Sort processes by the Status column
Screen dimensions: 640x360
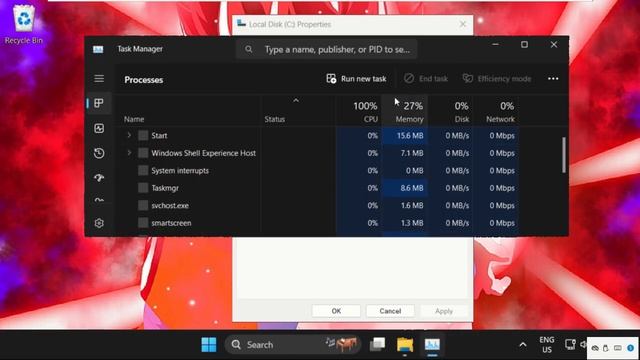coord(275,119)
